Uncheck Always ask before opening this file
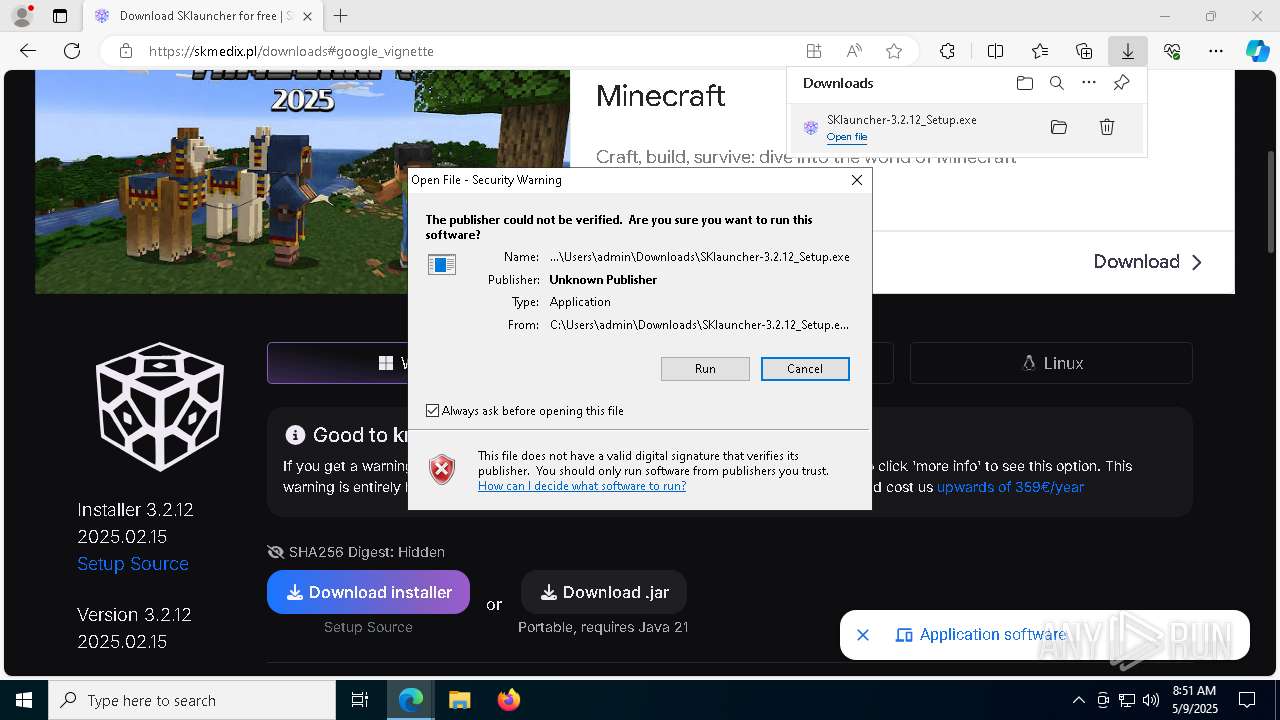 432,411
